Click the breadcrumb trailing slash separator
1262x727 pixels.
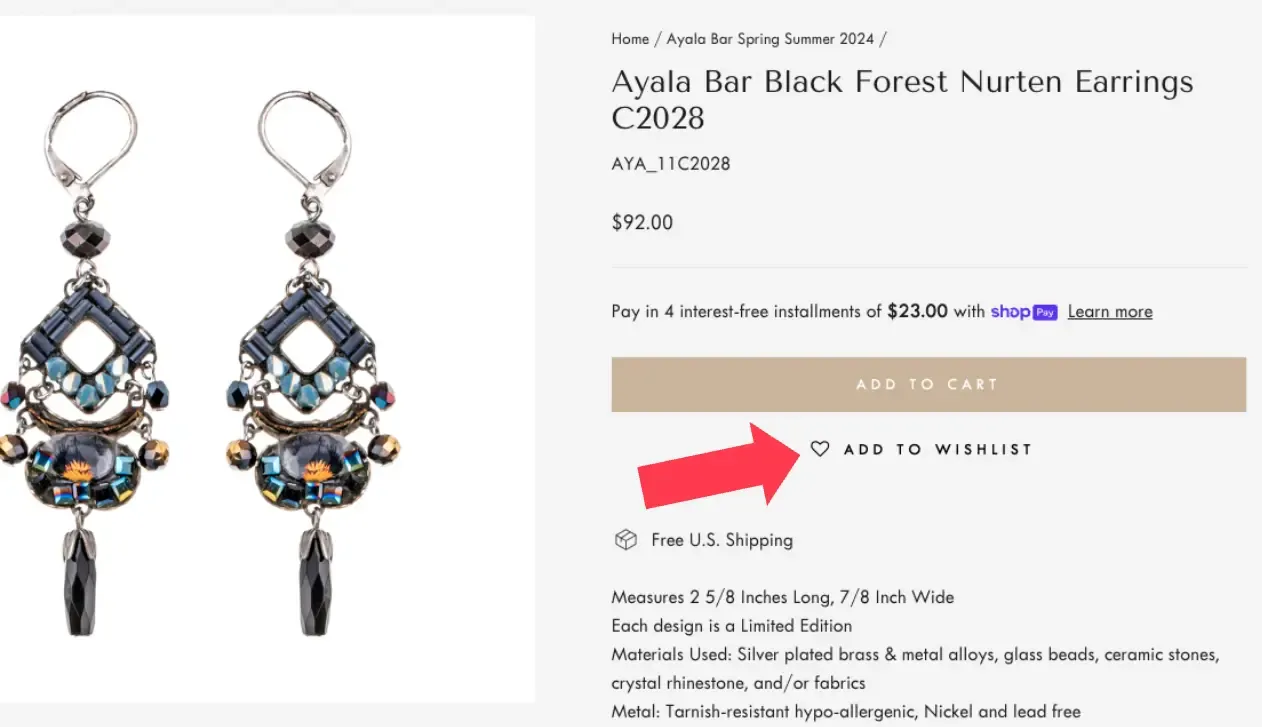pyautogui.click(x=883, y=39)
